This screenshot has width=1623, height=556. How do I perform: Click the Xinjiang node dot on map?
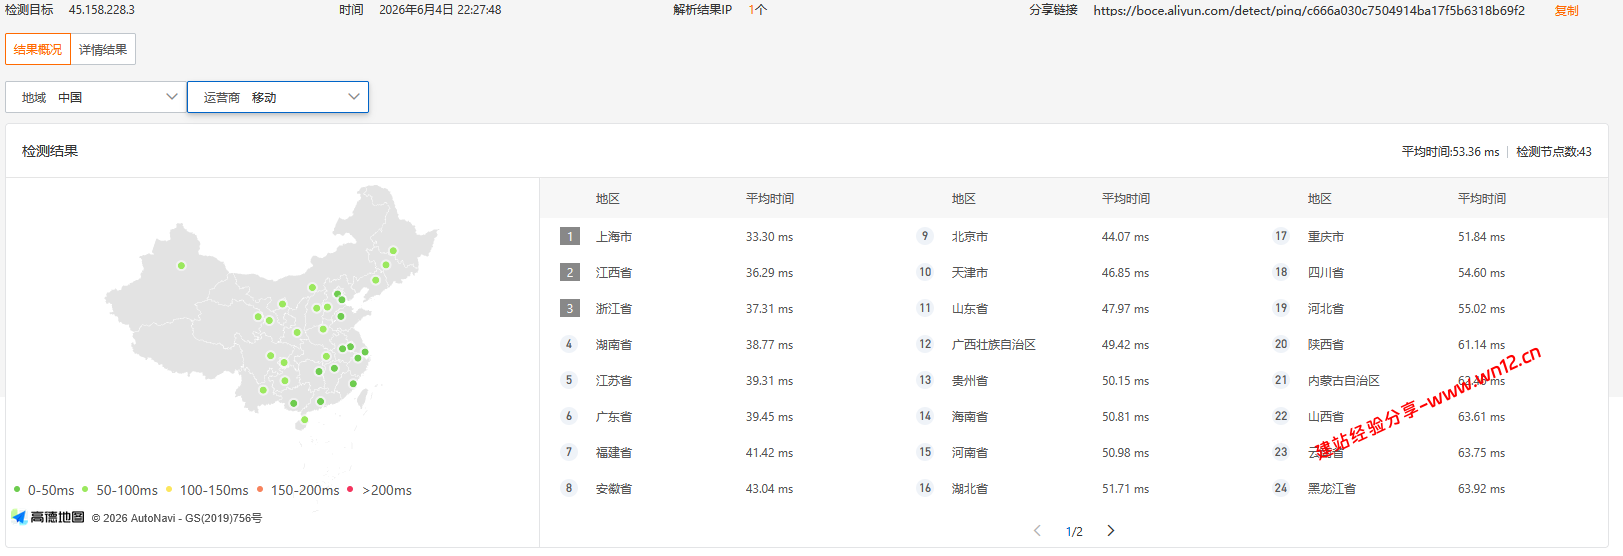[181, 266]
